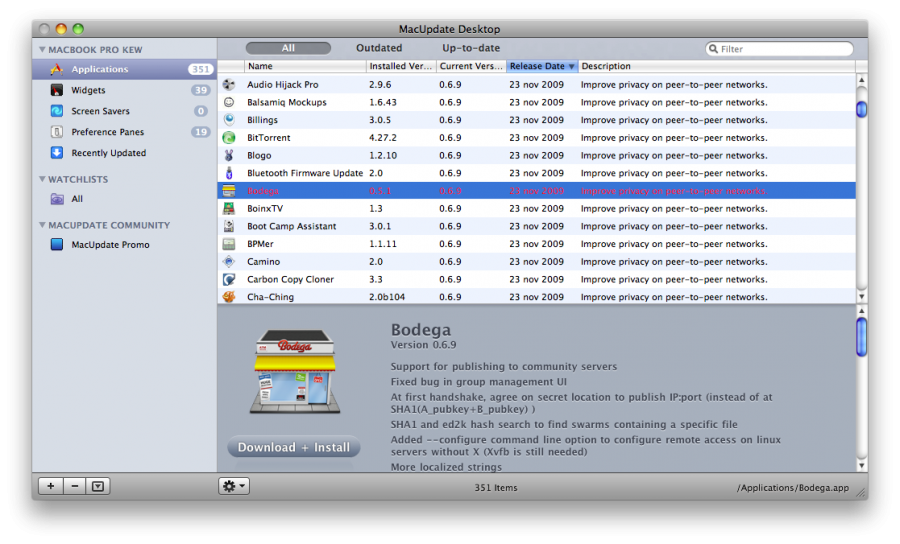Click the Screen Savers sidebar icon

[x=57, y=111]
